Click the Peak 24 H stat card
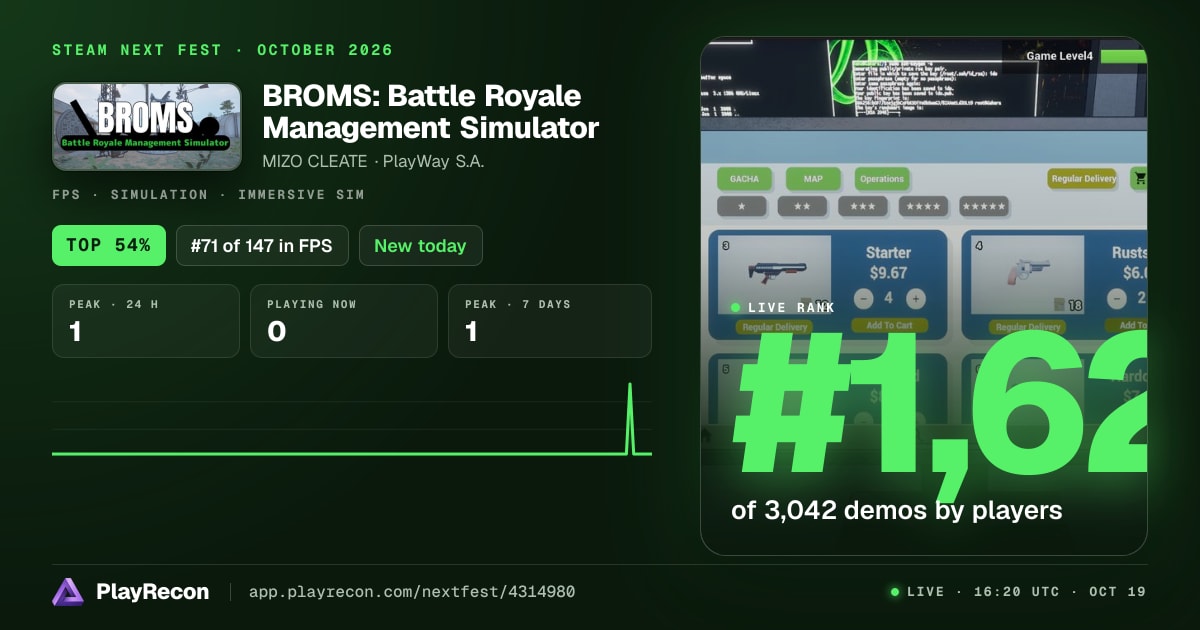 point(146,321)
